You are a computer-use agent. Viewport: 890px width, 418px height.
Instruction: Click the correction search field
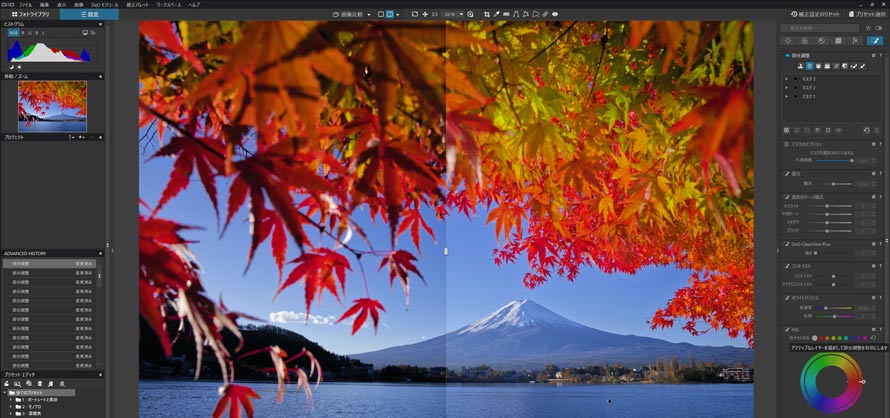820,28
